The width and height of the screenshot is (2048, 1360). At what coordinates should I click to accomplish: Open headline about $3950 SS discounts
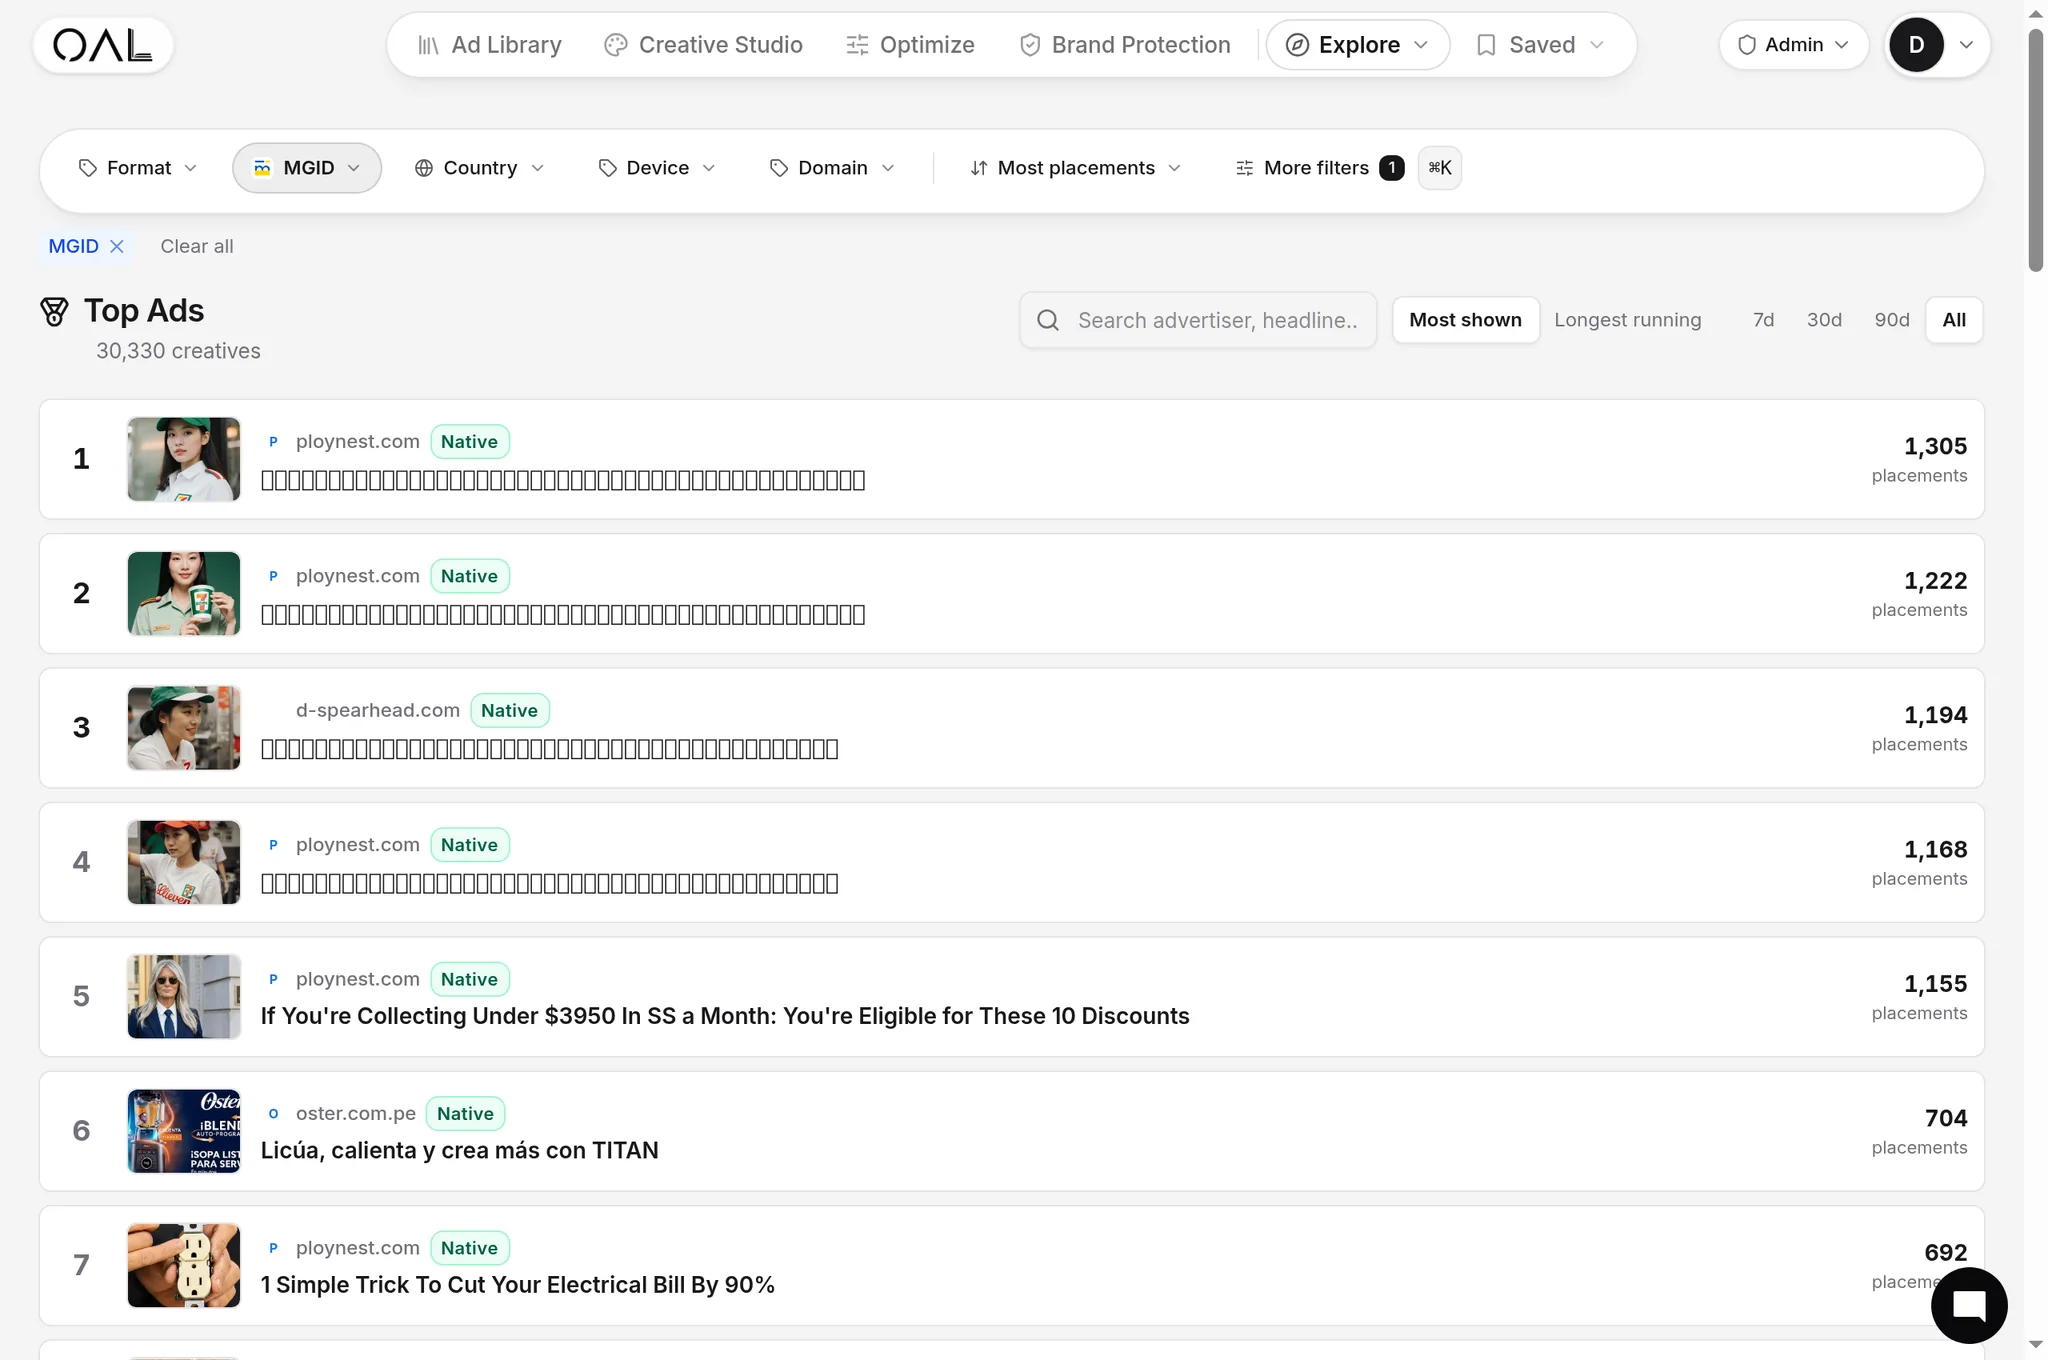click(x=725, y=1016)
